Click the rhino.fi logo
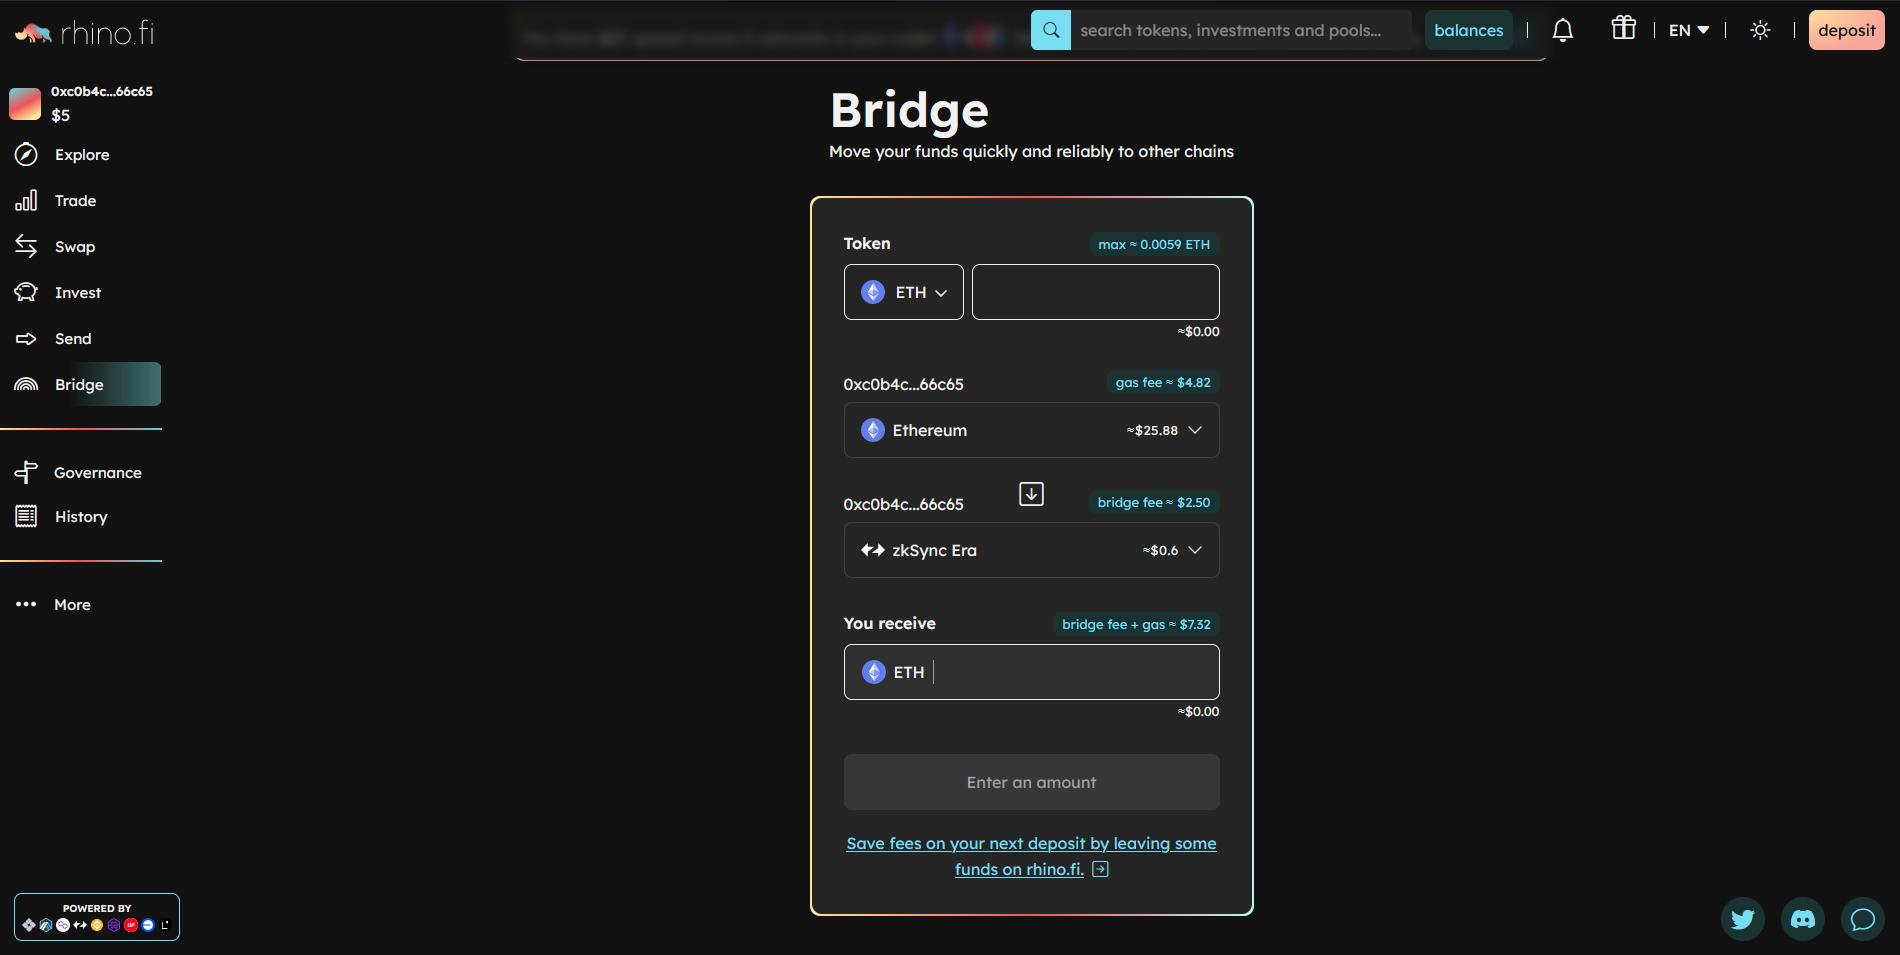This screenshot has width=1900, height=955. point(85,33)
